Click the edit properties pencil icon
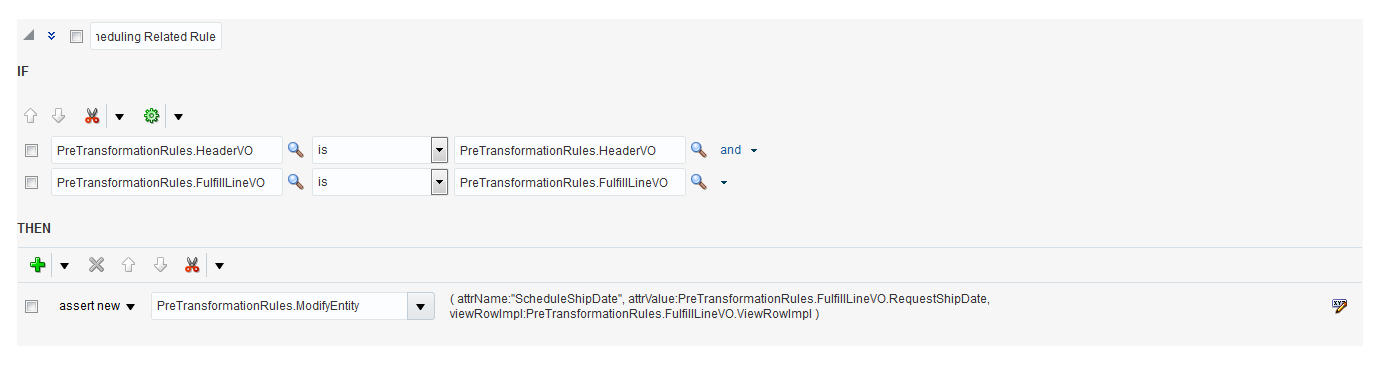The image size is (1382, 368). 1340,306
